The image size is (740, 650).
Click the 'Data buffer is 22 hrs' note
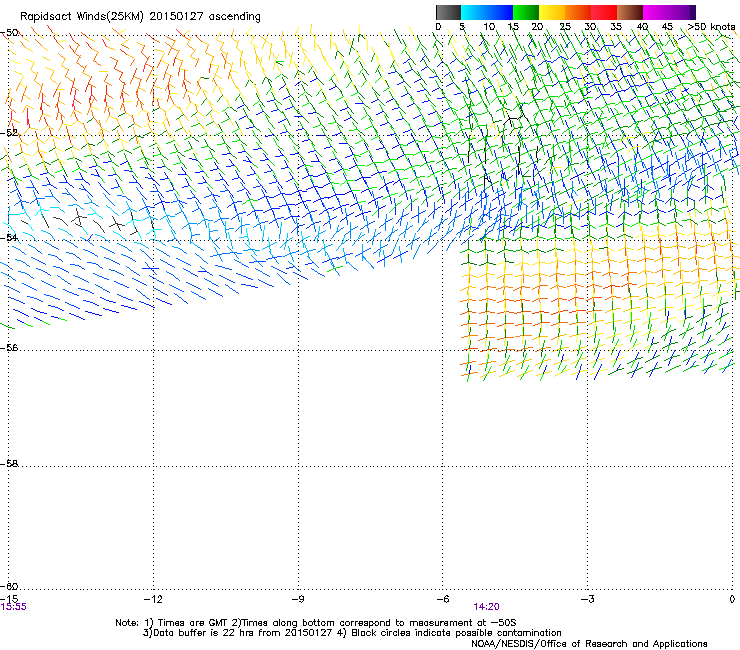pyautogui.click(x=352, y=633)
